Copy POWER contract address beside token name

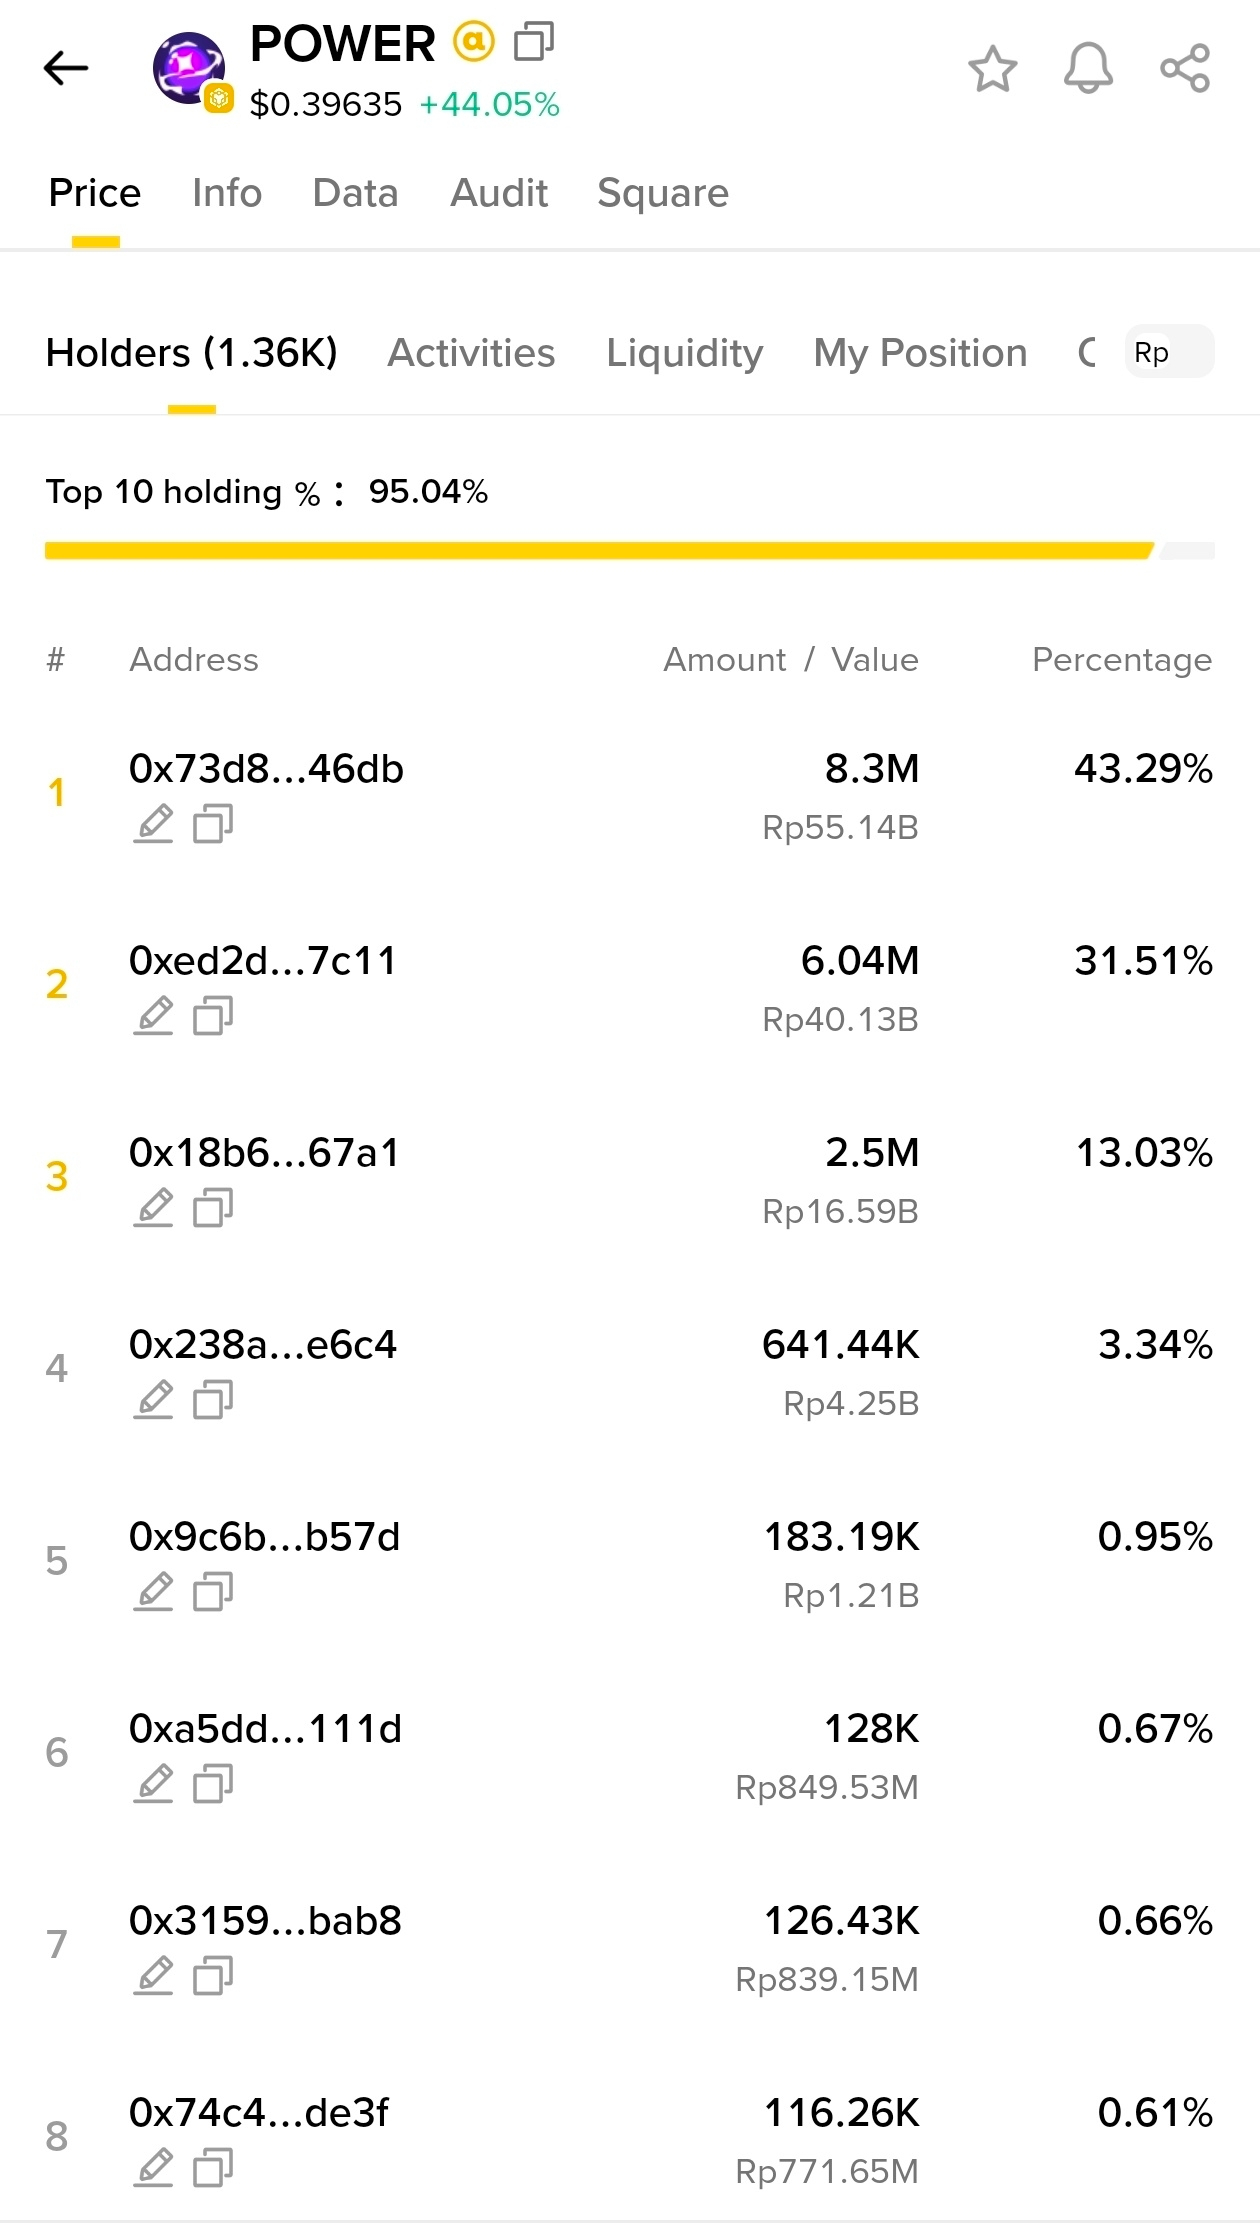(534, 42)
